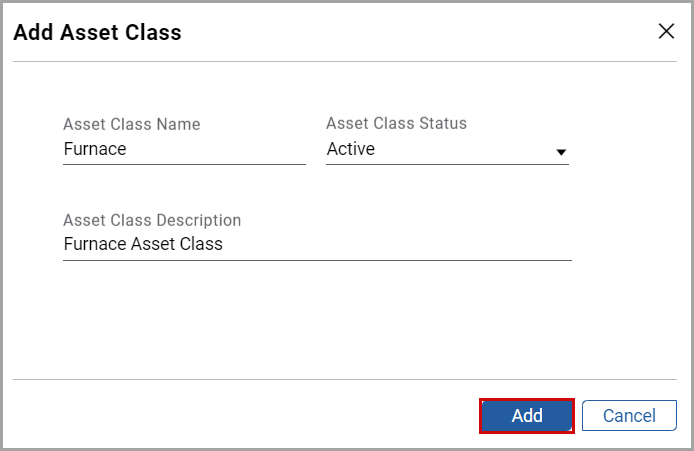This screenshot has width=694, height=451.
Task: Click the Asset Class Name label
Action: pos(131,124)
